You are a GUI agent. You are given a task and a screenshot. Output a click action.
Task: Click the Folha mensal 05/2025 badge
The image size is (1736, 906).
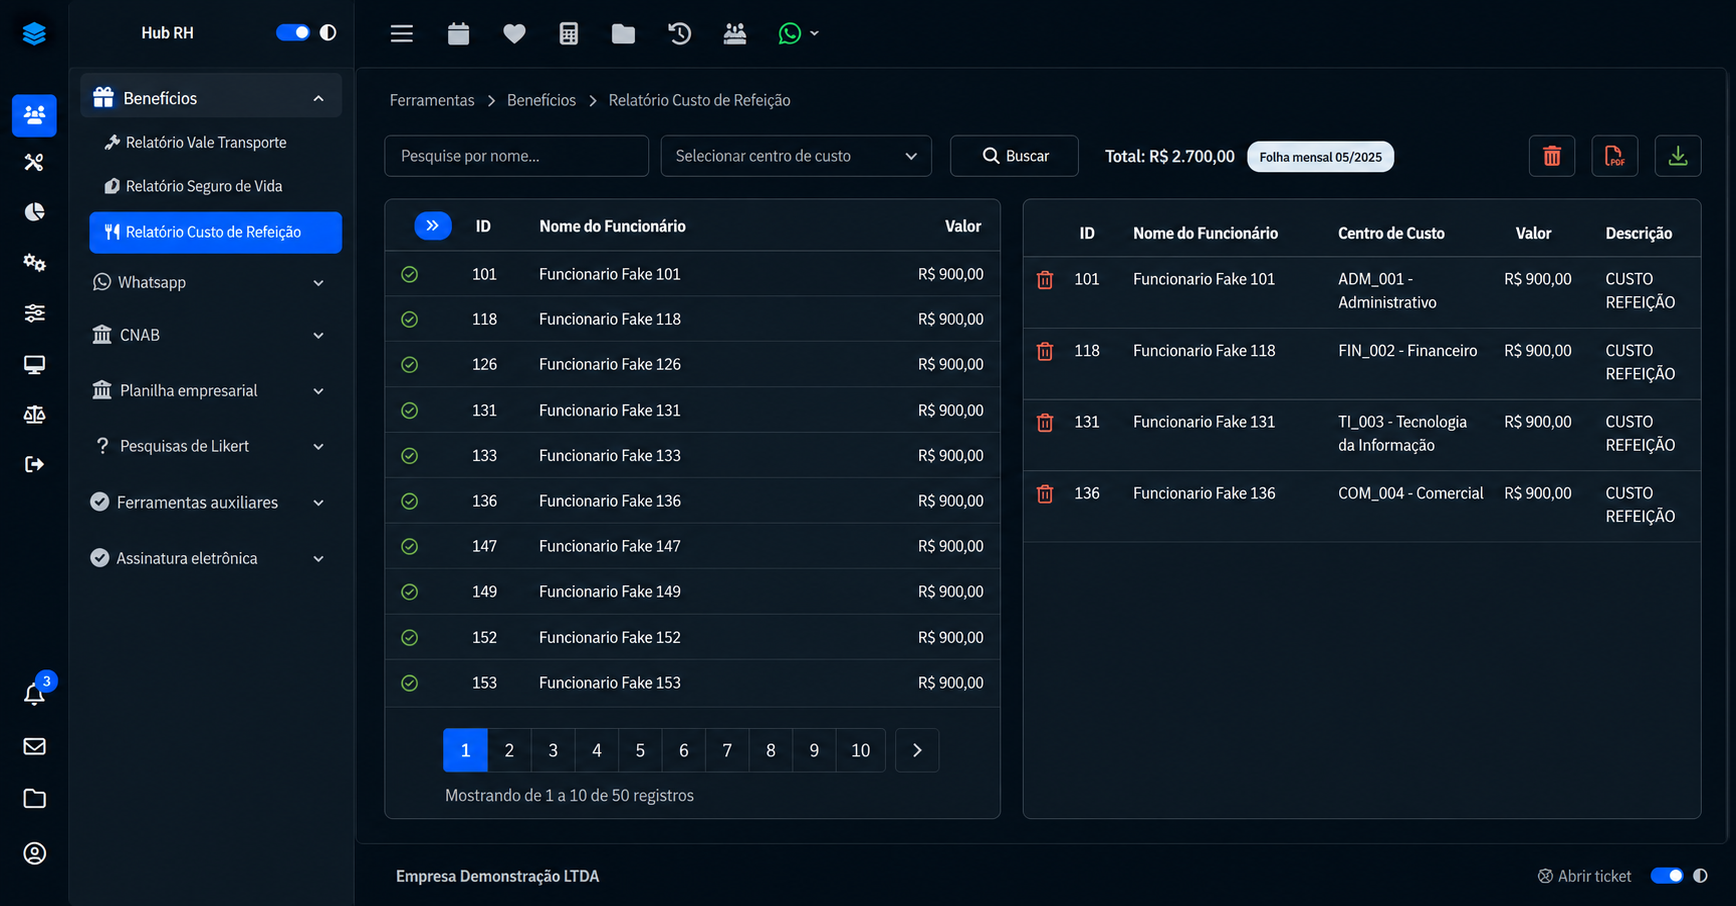tap(1320, 157)
